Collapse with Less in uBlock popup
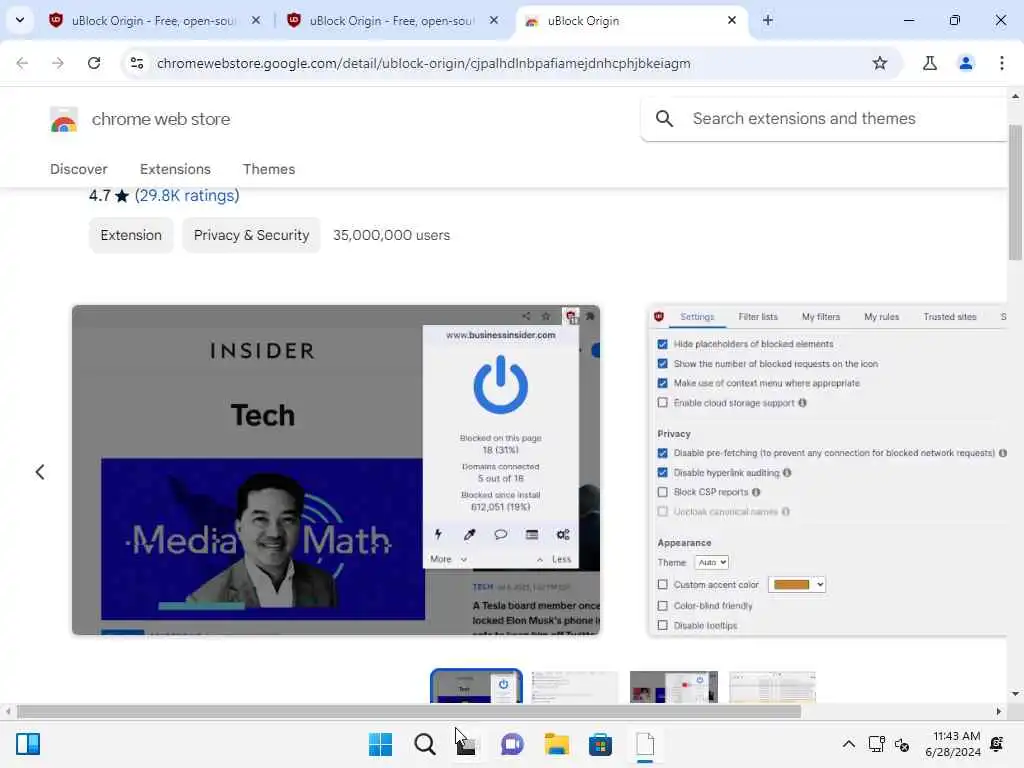 click(x=554, y=559)
